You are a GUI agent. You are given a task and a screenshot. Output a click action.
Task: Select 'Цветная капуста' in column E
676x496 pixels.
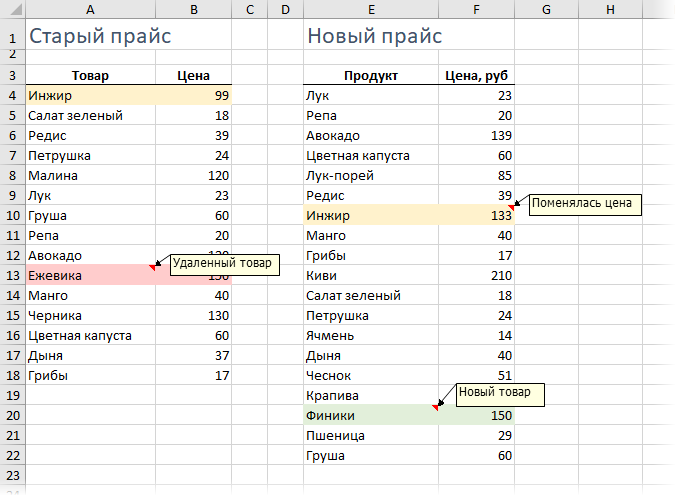click(371, 155)
